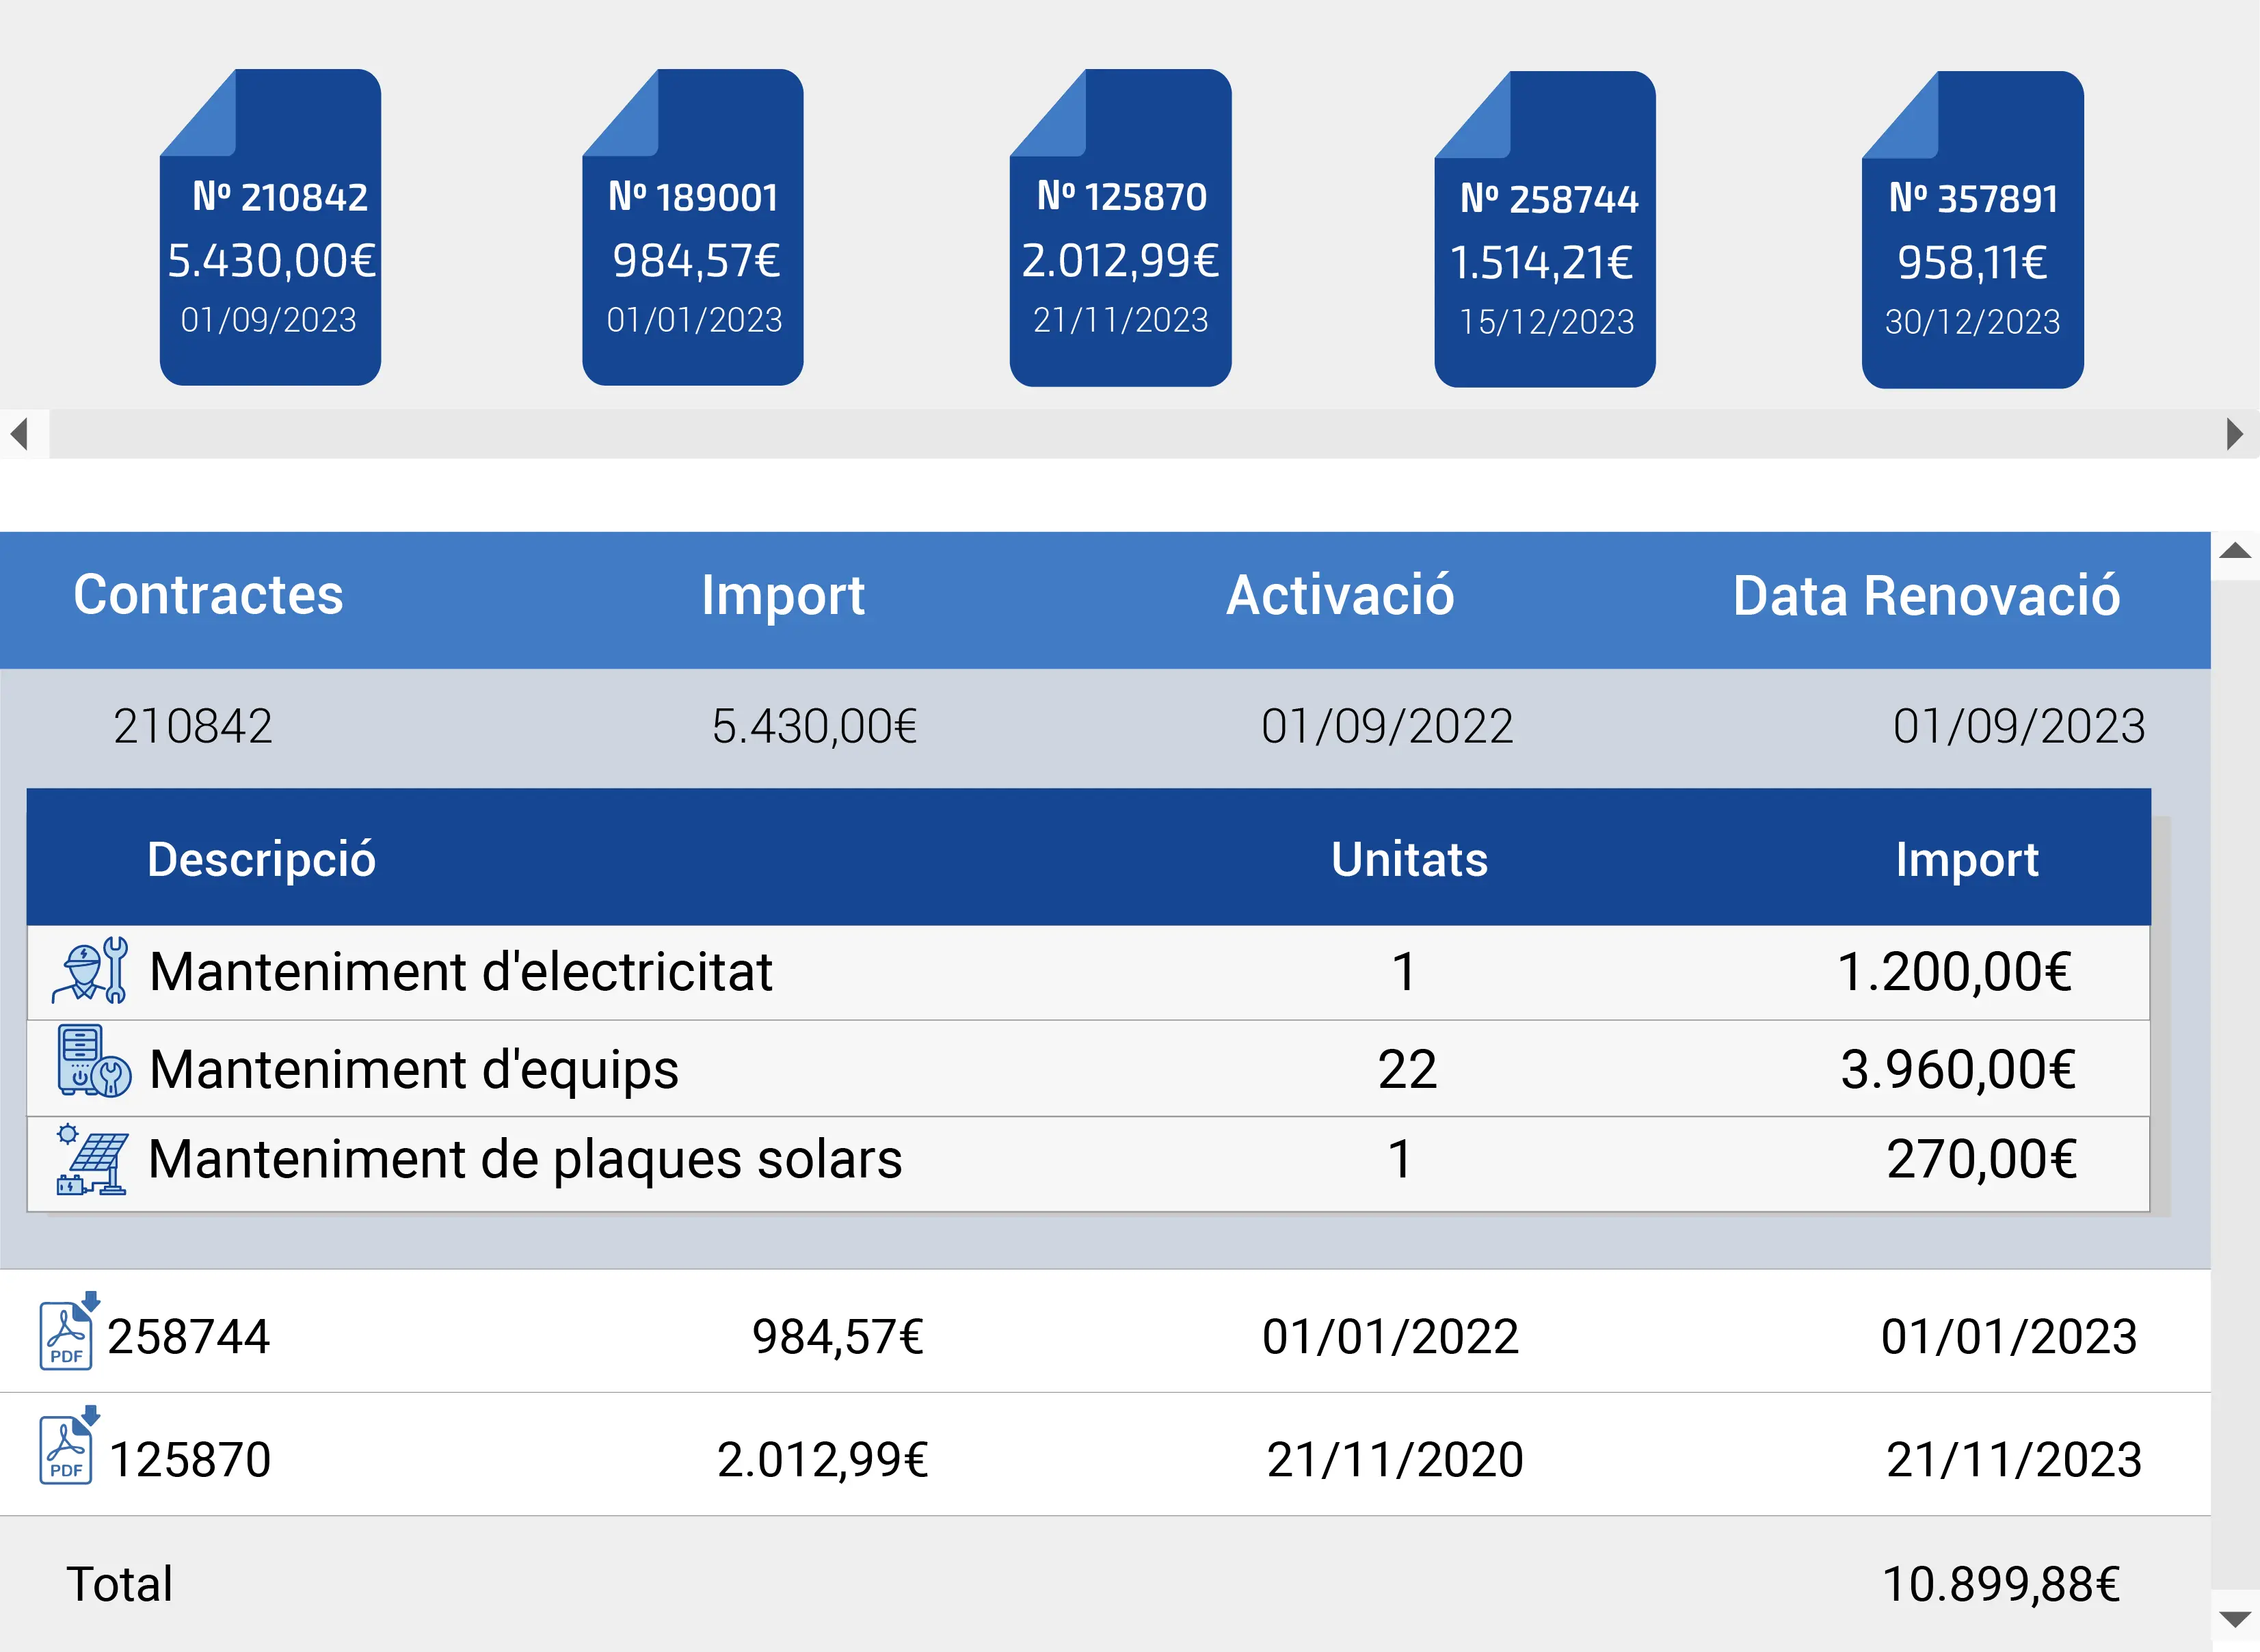Screen dimensions: 2260x1652
Task: Download PDF for contract 125870
Action: (x=69, y=1445)
